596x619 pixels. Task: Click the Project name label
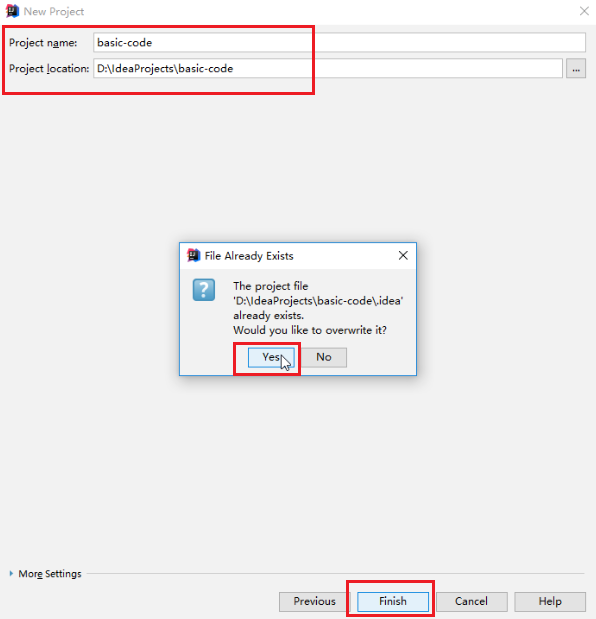(43, 43)
